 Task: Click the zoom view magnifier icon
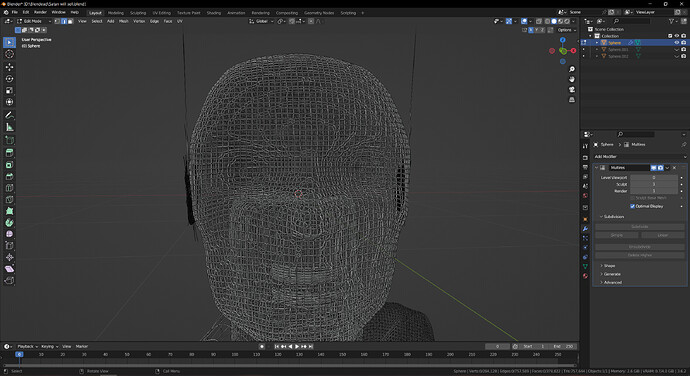coord(572,69)
